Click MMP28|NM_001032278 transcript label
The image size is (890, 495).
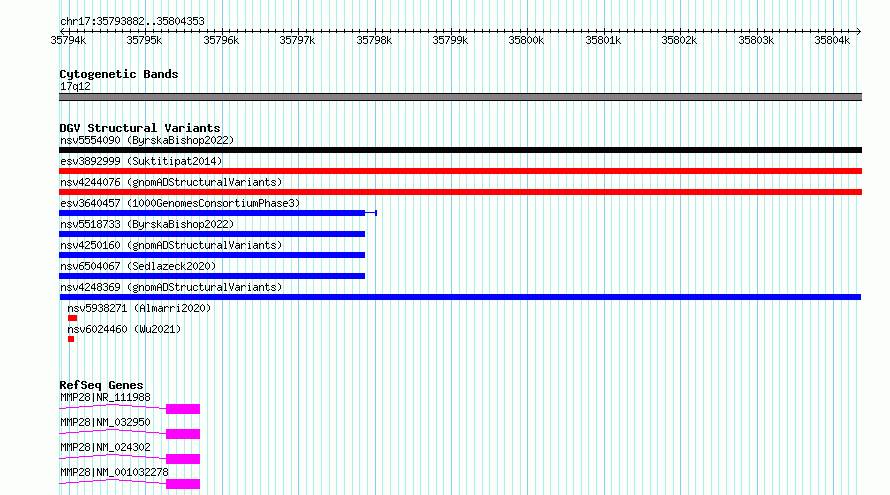[114, 473]
